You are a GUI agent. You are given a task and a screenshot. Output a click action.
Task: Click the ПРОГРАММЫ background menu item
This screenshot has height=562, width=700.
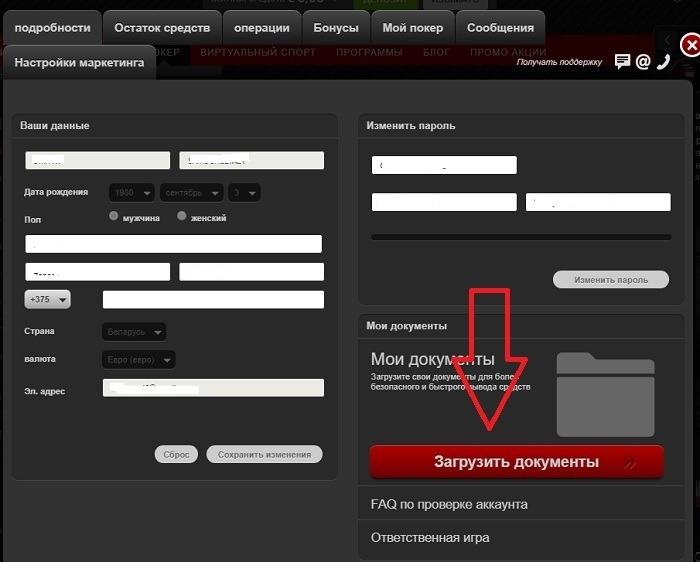point(369,52)
